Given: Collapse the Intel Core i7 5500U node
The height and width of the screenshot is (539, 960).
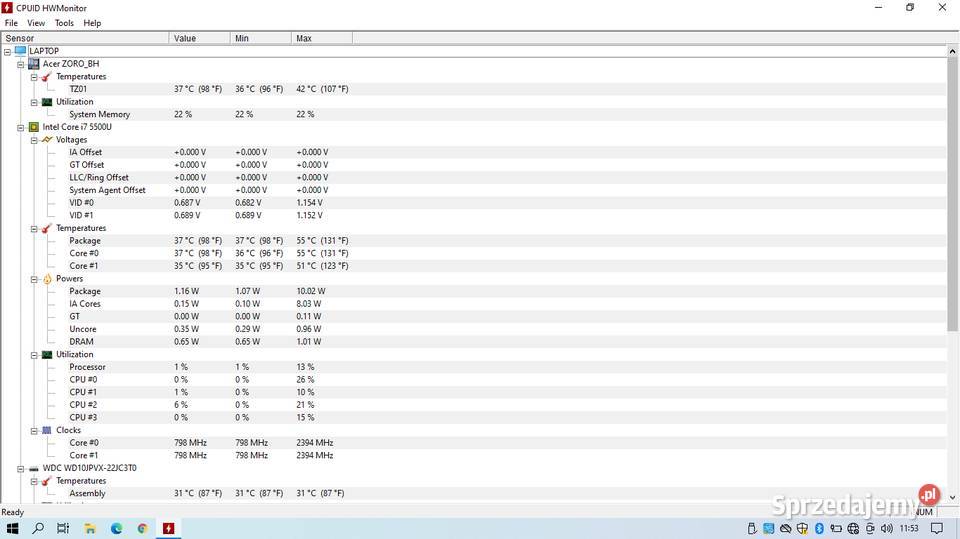Looking at the screenshot, I should pyautogui.click(x=21, y=127).
